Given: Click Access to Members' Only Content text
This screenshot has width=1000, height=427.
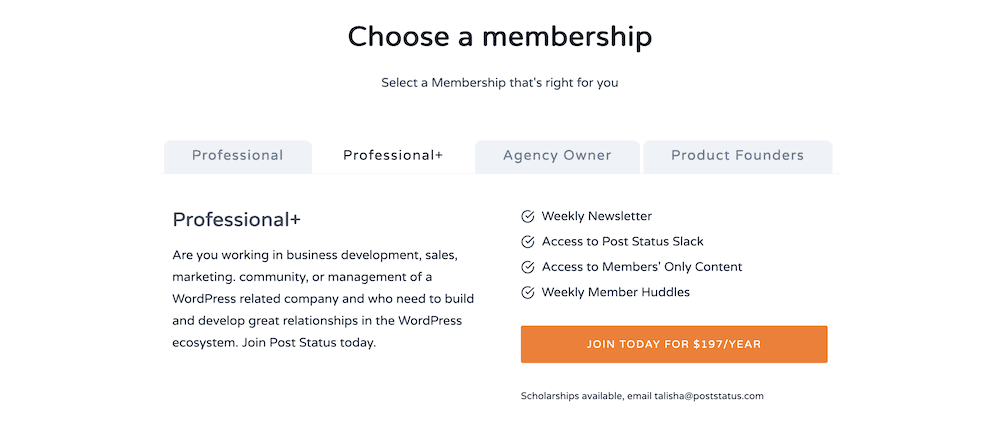Looking at the screenshot, I should pos(642,267).
